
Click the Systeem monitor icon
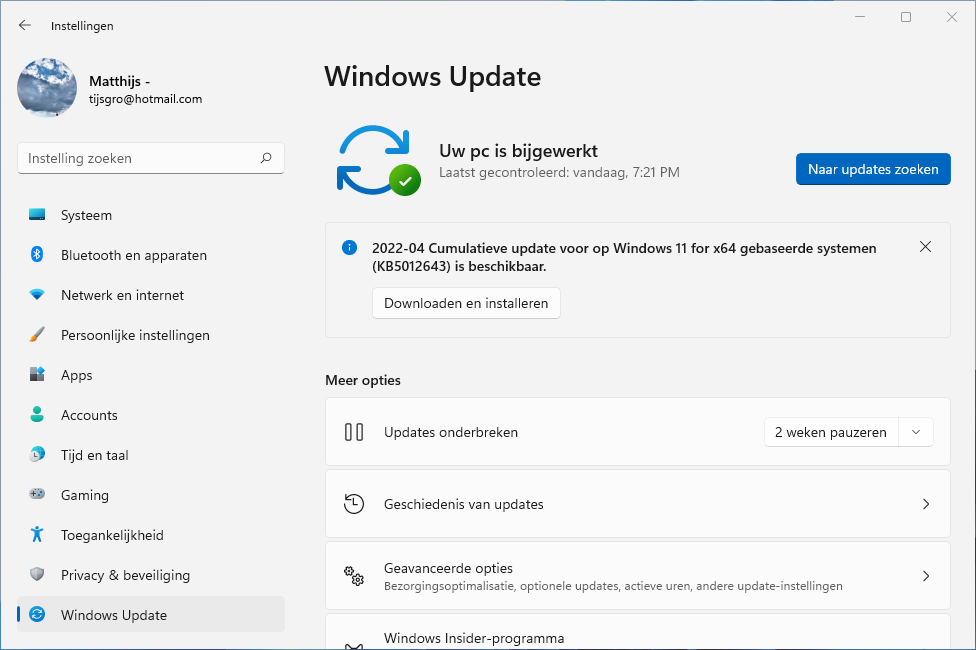pyautogui.click(x=37, y=215)
